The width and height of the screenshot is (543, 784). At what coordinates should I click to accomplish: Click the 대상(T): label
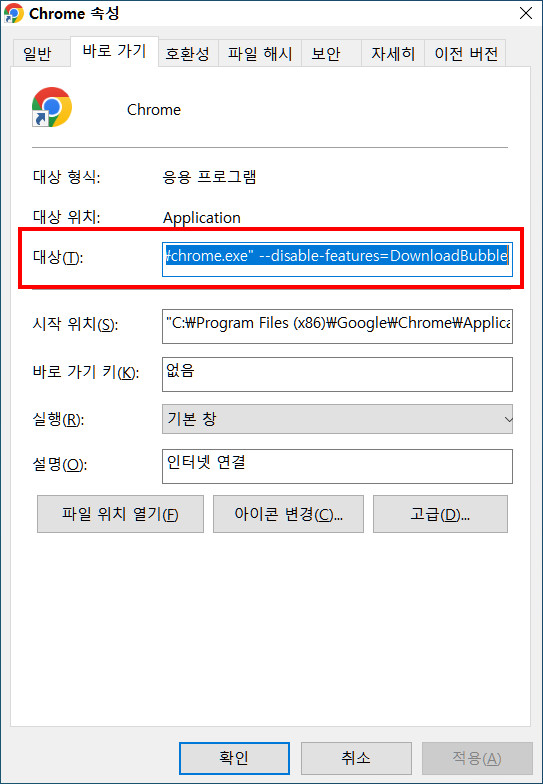[x=58, y=258]
